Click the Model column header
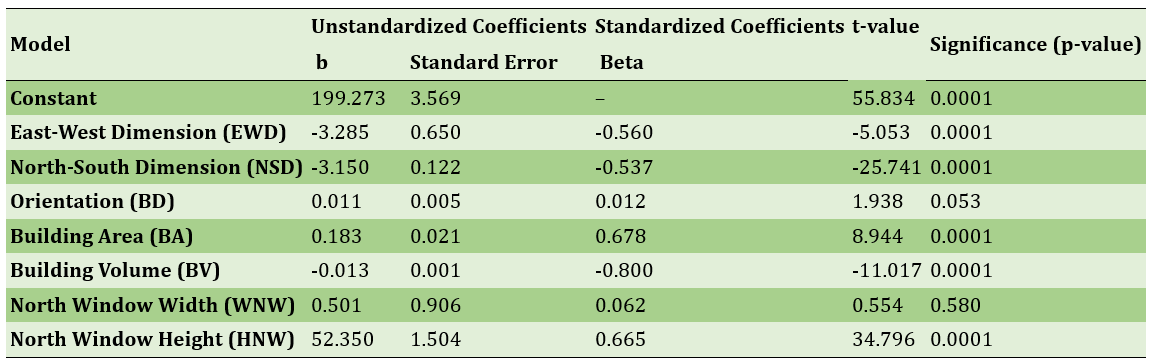This screenshot has height=362, width=1151. coord(41,44)
